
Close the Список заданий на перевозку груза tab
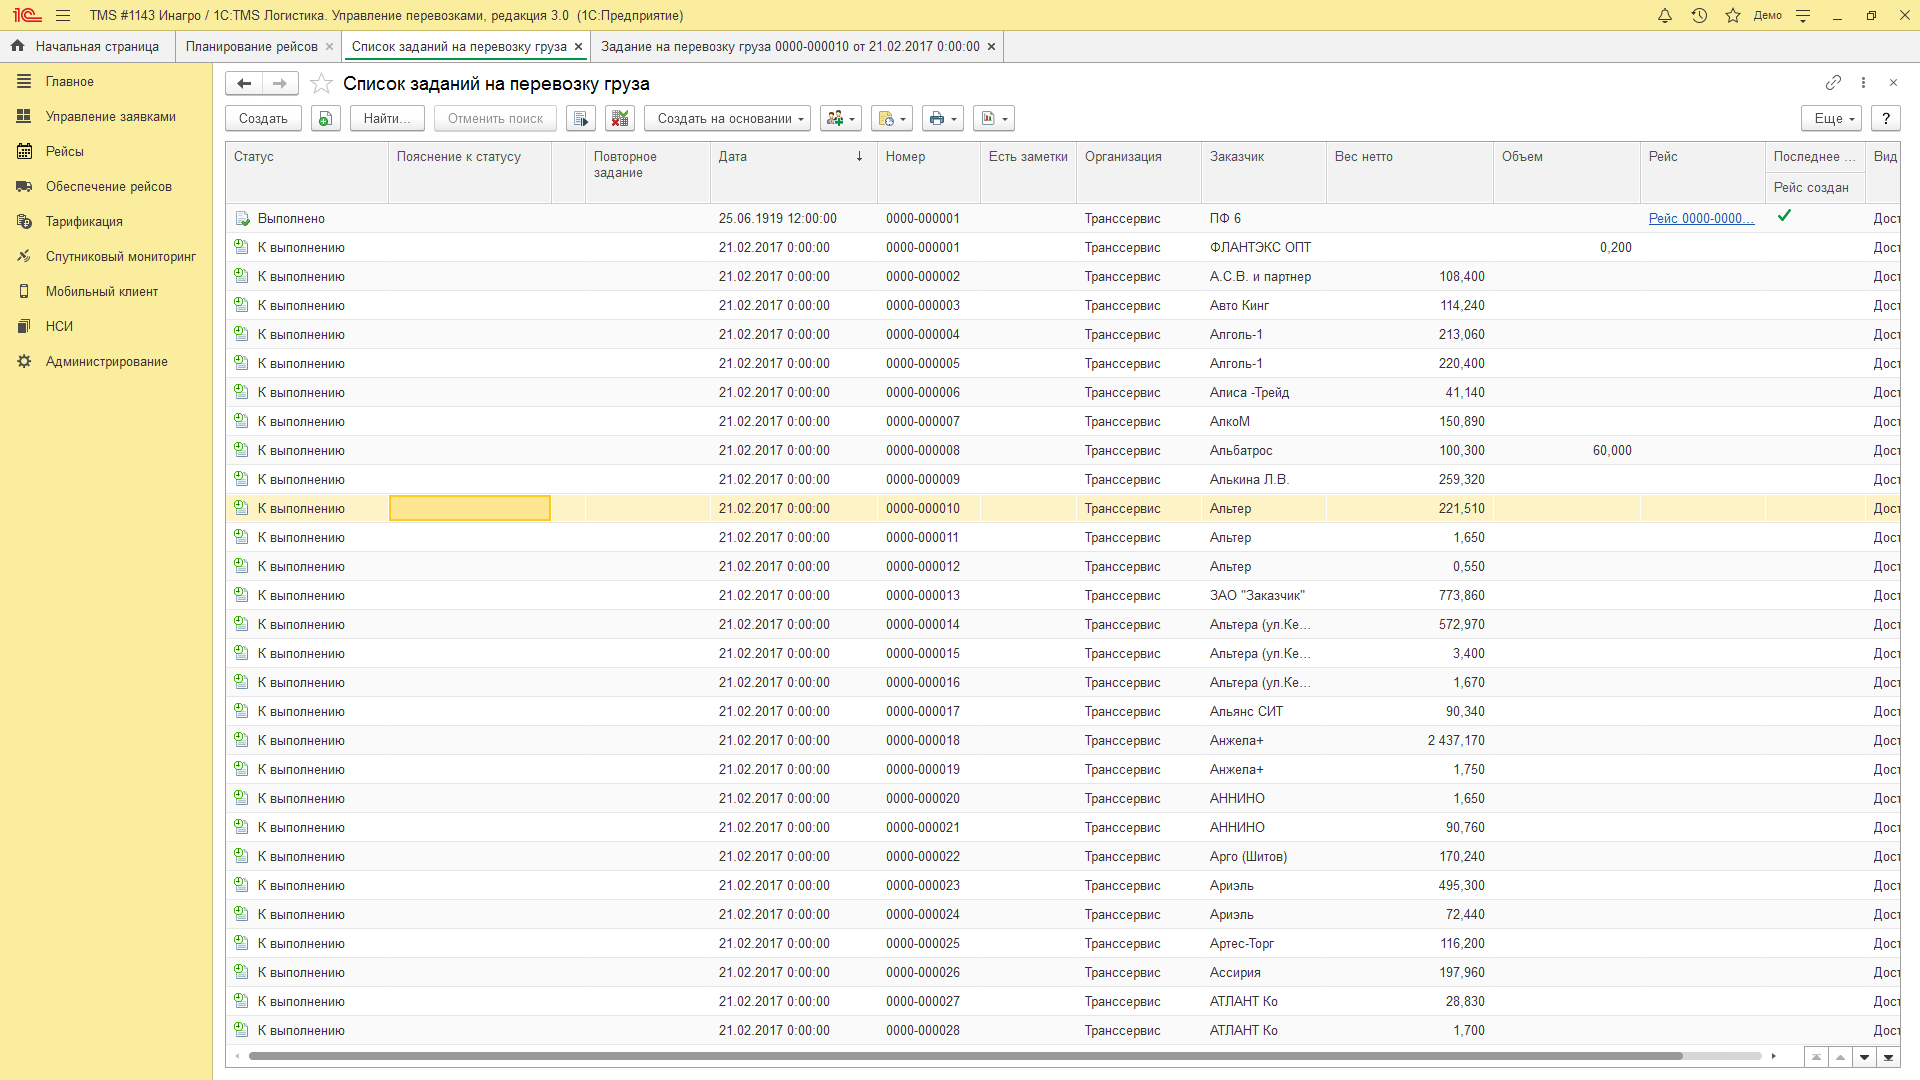578,46
